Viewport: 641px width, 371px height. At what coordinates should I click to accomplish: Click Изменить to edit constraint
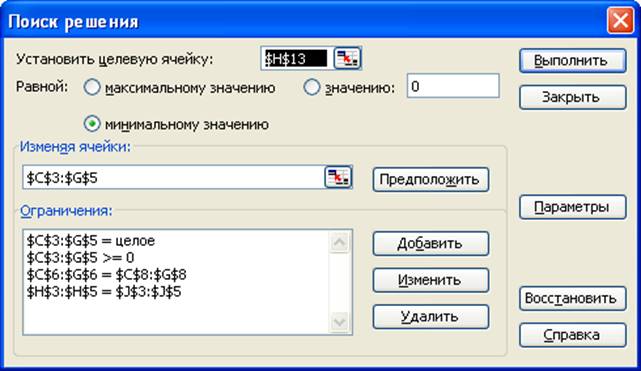[x=430, y=280]
